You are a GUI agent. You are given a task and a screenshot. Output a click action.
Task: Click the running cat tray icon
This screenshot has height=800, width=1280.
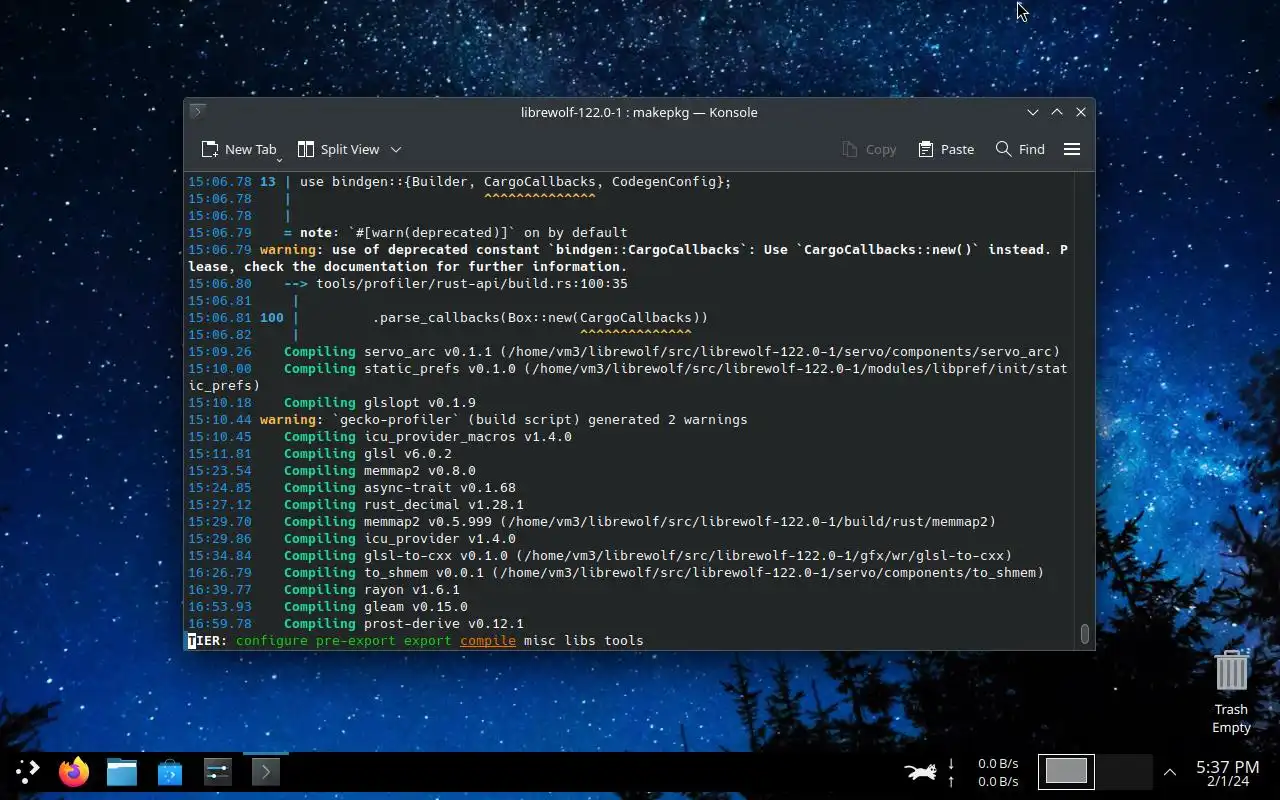point(920,772)
